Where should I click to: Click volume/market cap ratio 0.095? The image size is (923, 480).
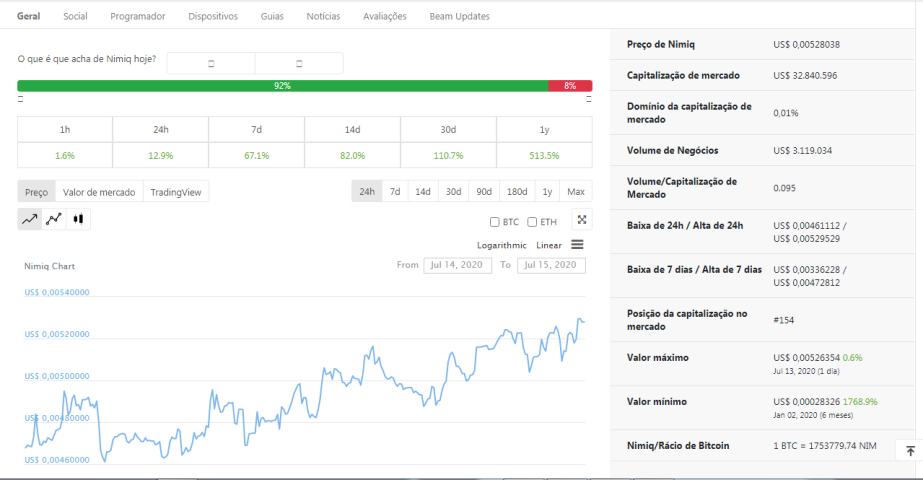point(784,188)
